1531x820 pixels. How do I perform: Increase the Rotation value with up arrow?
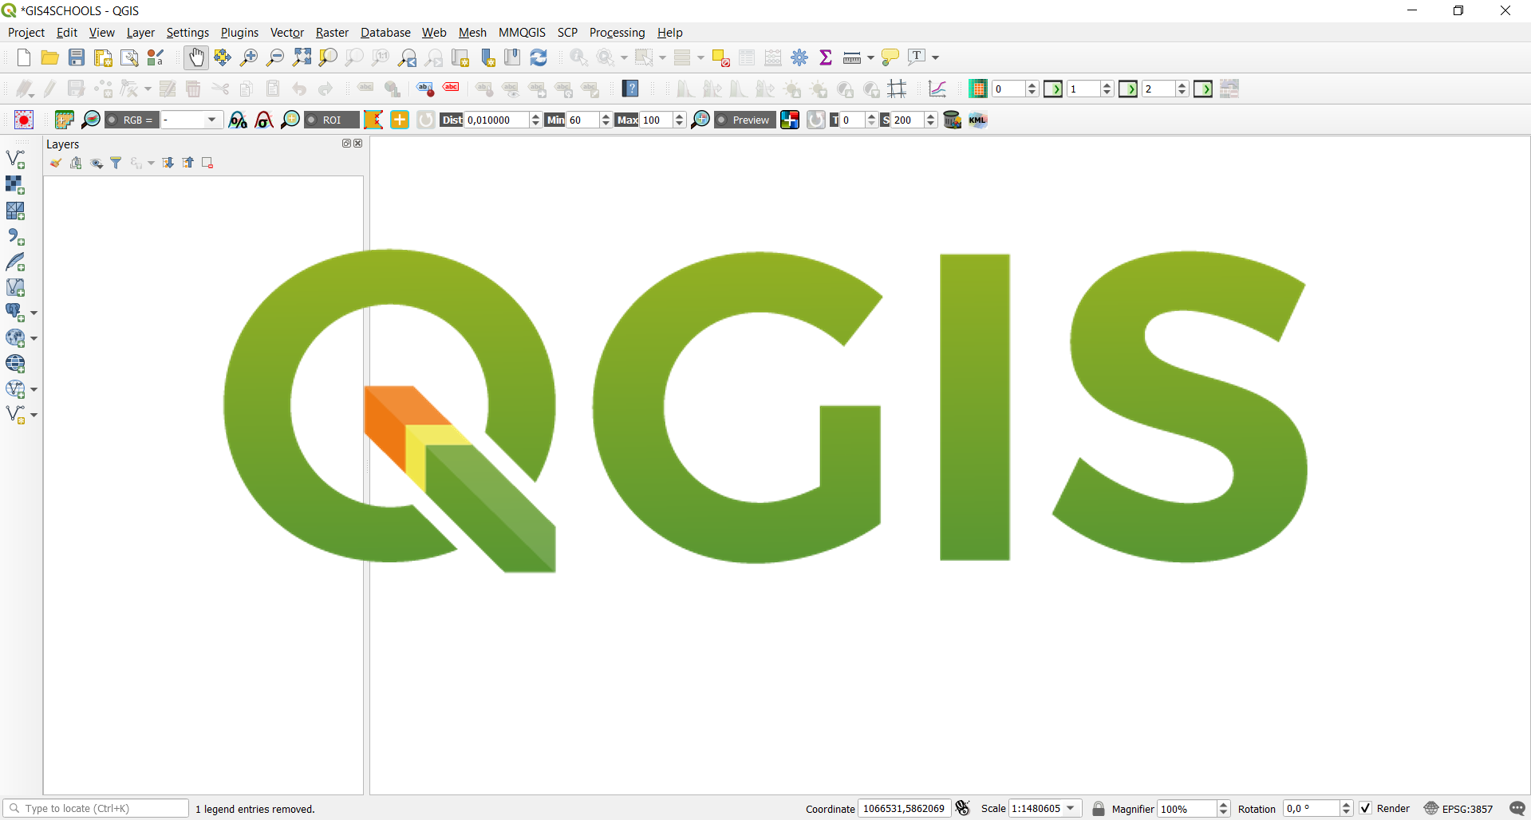coord(1346,804)
